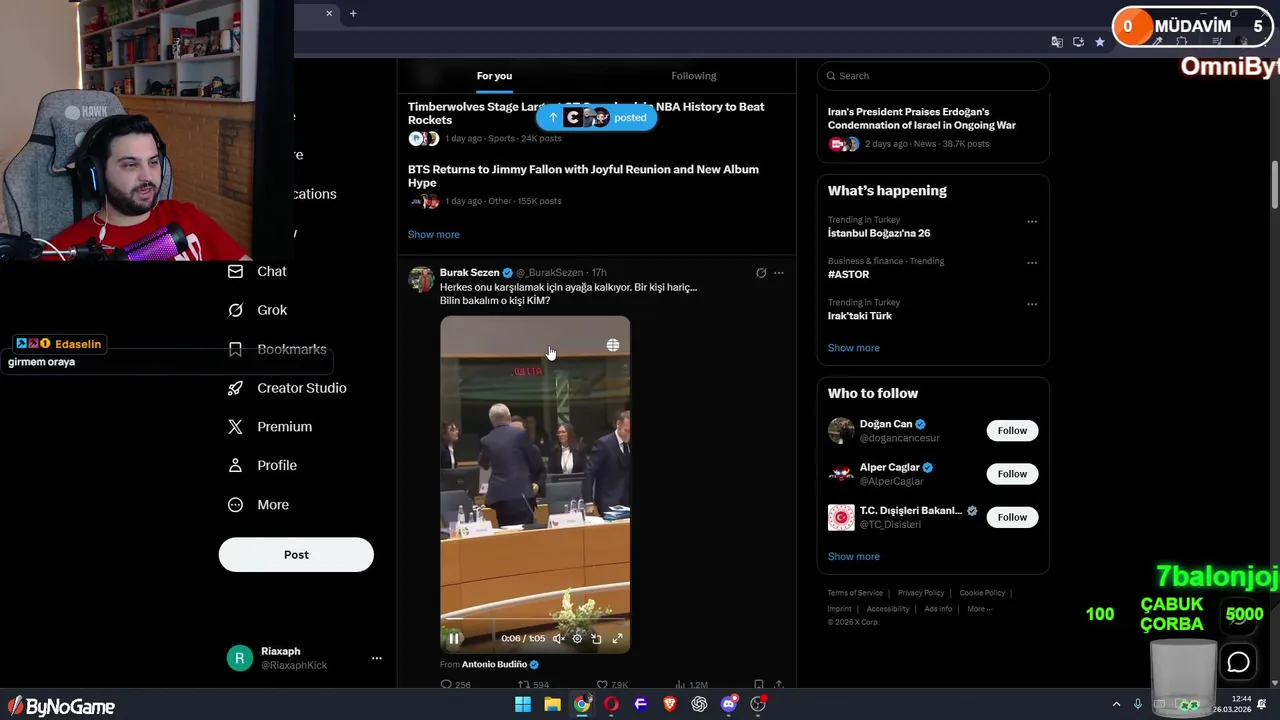Viewport: 1280px width, 720px height.
Task: Click the Burak Sezen author name
Action: point(469,272)
